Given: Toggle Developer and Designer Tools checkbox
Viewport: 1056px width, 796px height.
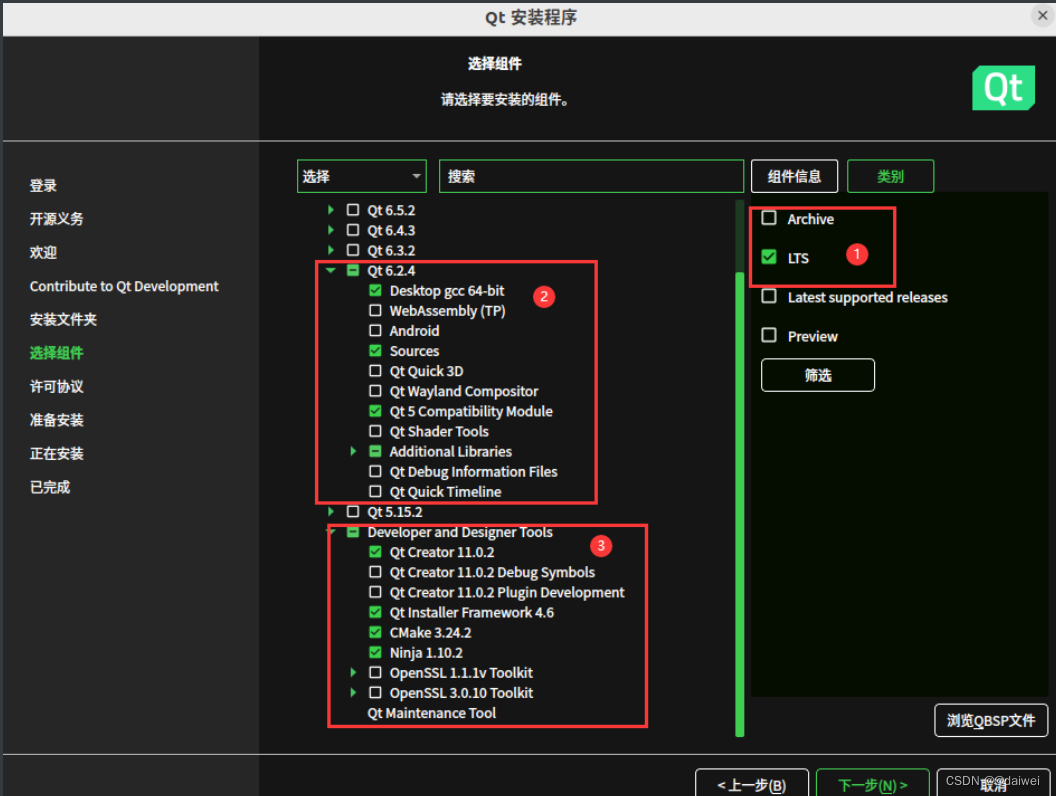Looking at the screenshot, I should point(353,531).
